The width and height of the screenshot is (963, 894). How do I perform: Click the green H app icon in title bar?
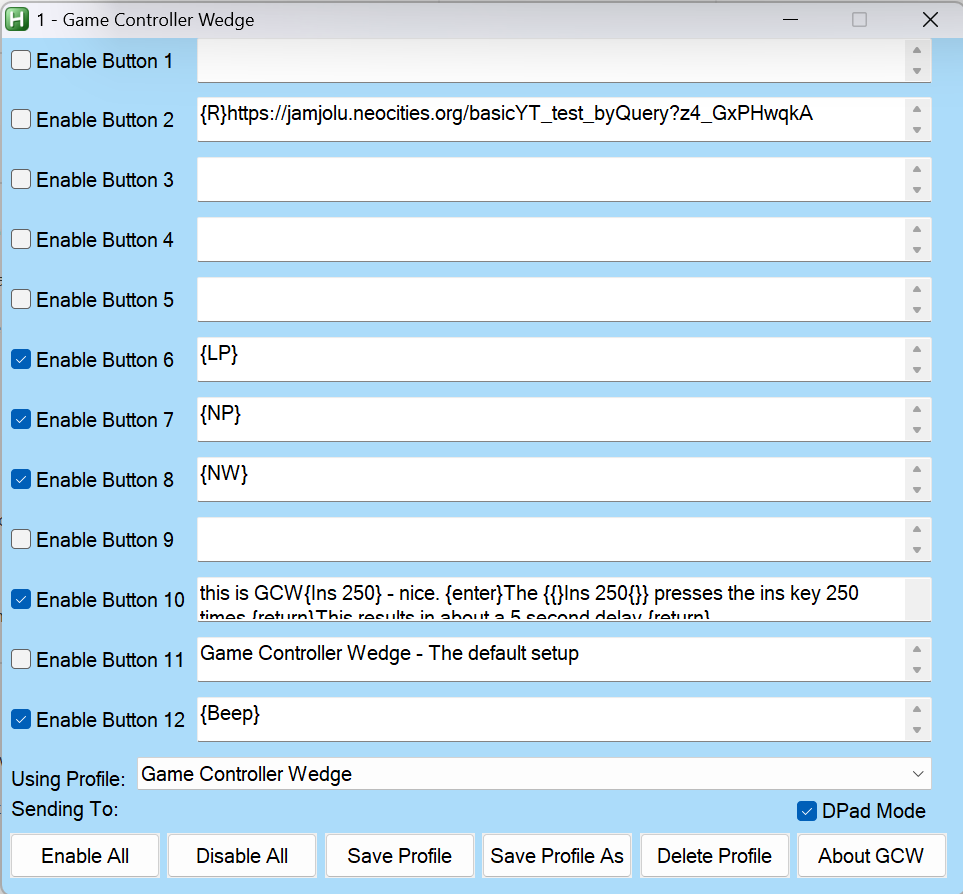[17, 19]
